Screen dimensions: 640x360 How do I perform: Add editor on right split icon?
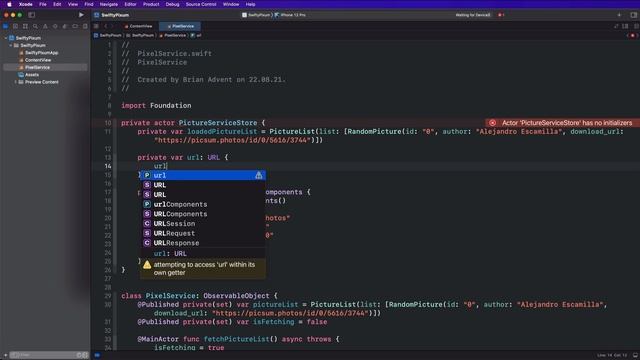(636, 26)
